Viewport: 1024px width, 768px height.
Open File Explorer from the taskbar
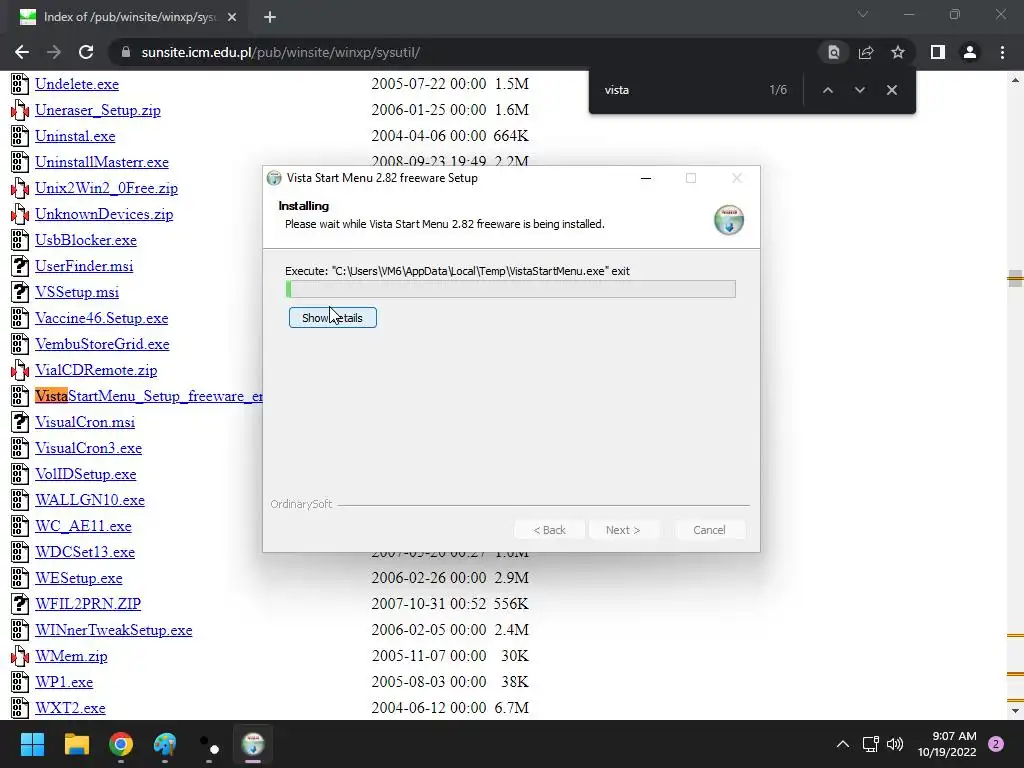pos(76,744)
